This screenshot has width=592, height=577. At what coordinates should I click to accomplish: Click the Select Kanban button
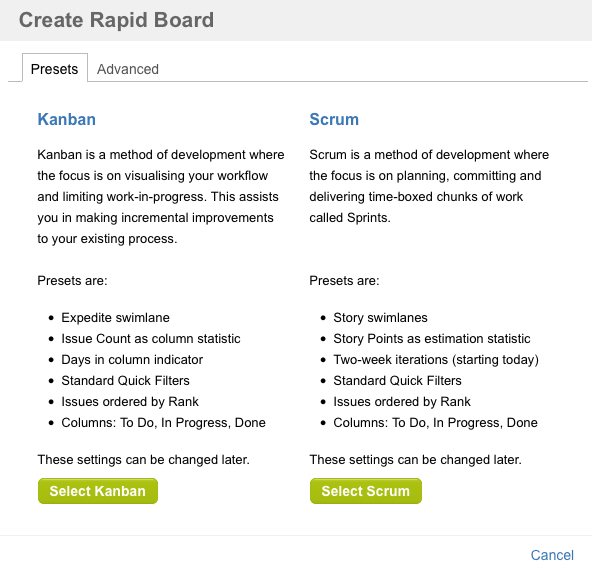(98, 491)
